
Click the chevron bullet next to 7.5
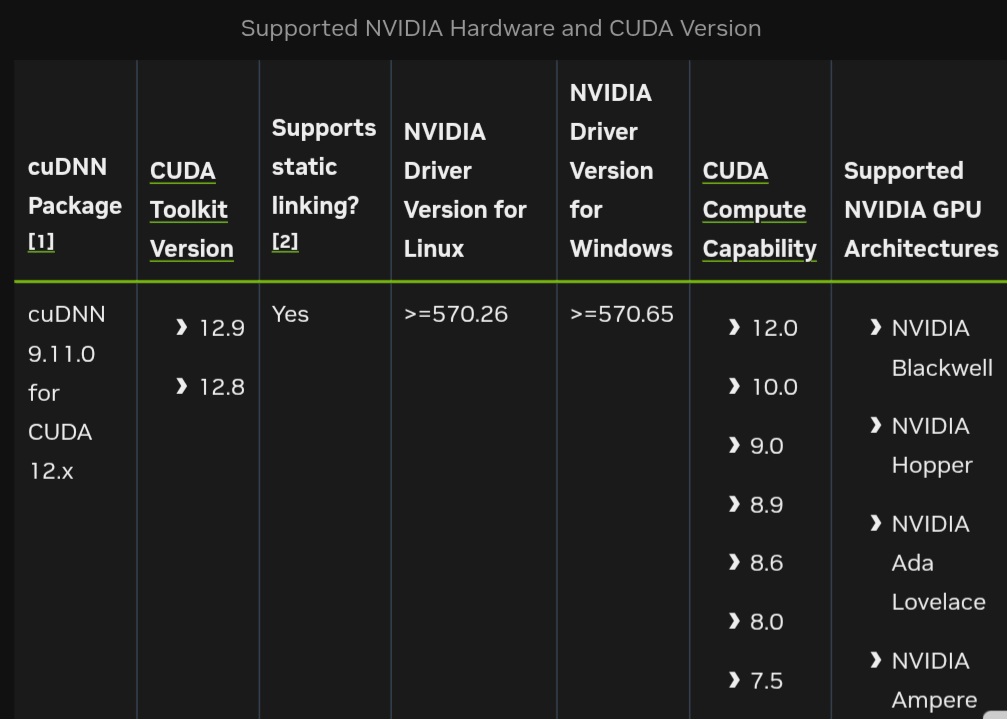pyautogui.click(x=735, y=680)
